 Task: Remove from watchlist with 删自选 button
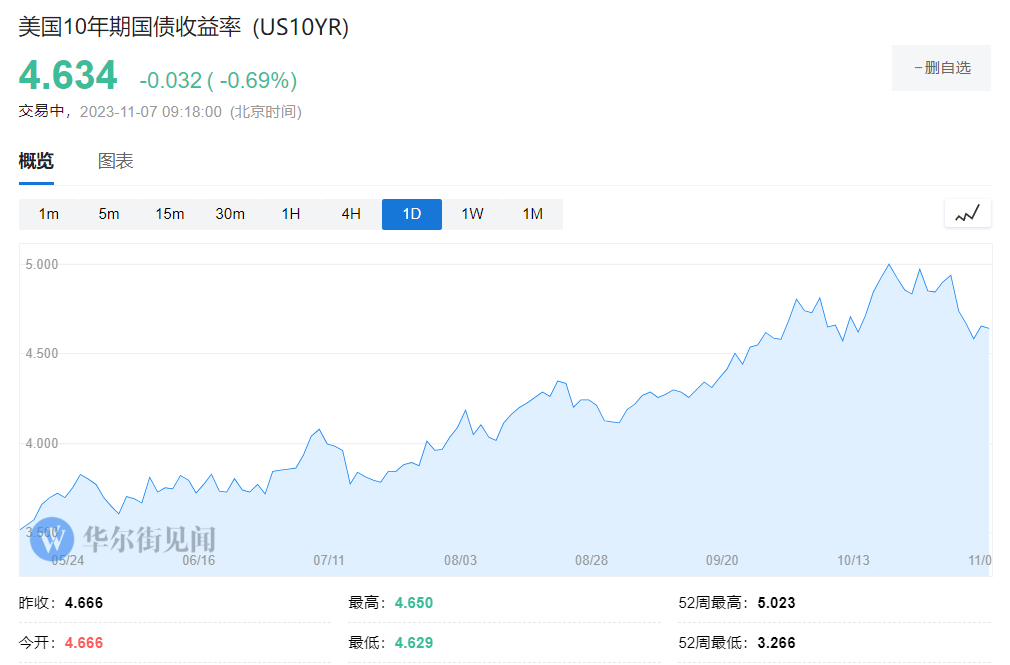click(x=941, y=68)
